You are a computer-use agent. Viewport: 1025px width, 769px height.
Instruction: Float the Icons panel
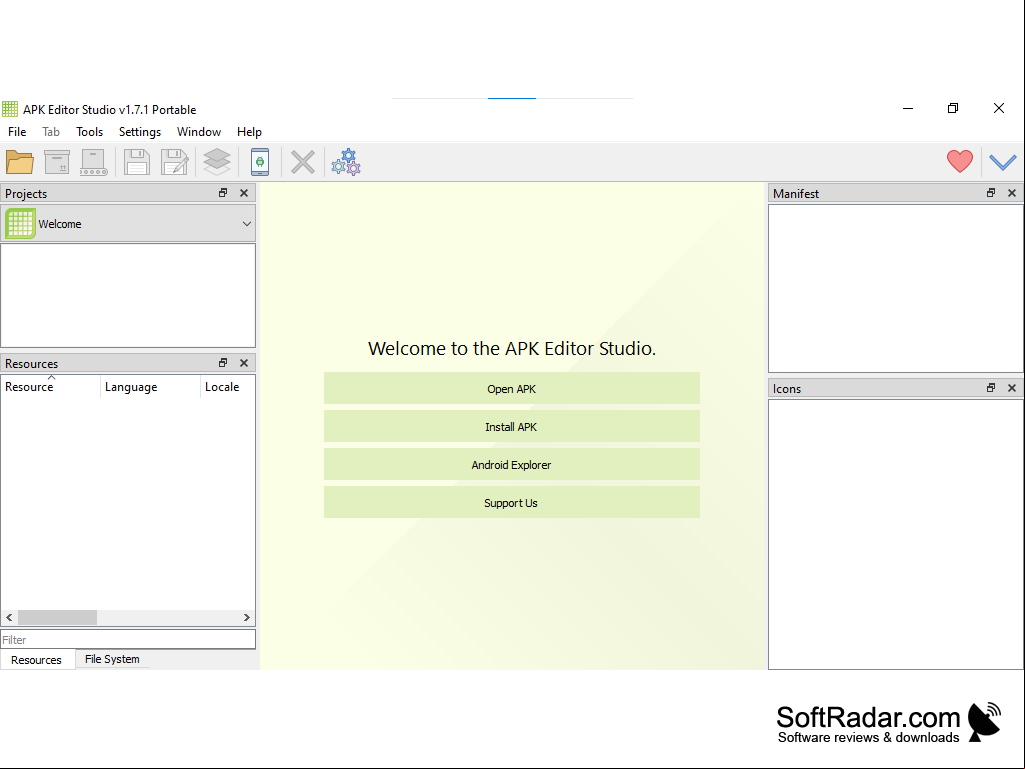pyautogui.click(x=991, y=388)
